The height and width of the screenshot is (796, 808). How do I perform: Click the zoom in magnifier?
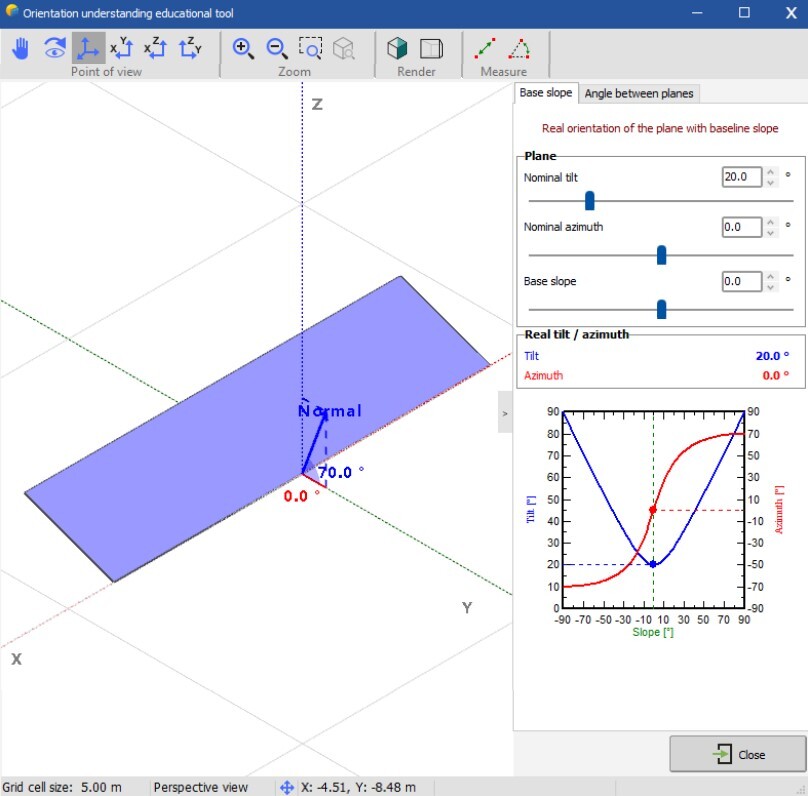click(243, 48)
